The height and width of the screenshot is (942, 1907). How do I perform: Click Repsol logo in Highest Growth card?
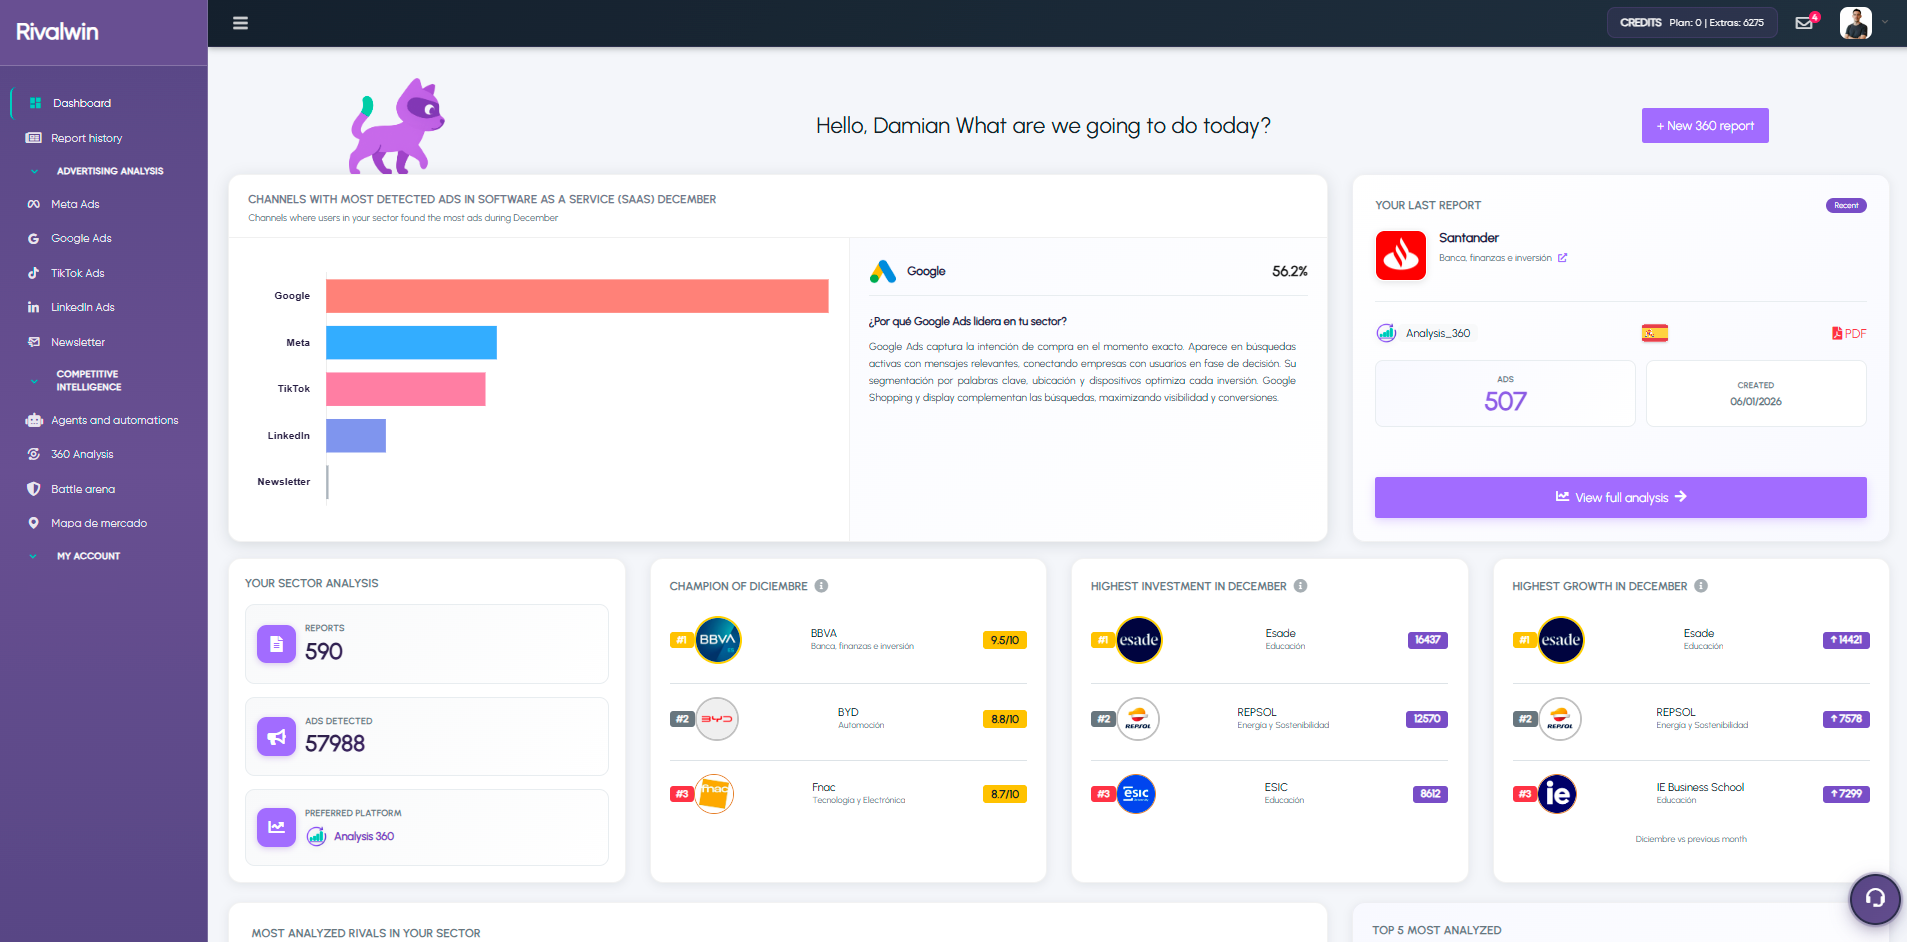click(1560, 719)
